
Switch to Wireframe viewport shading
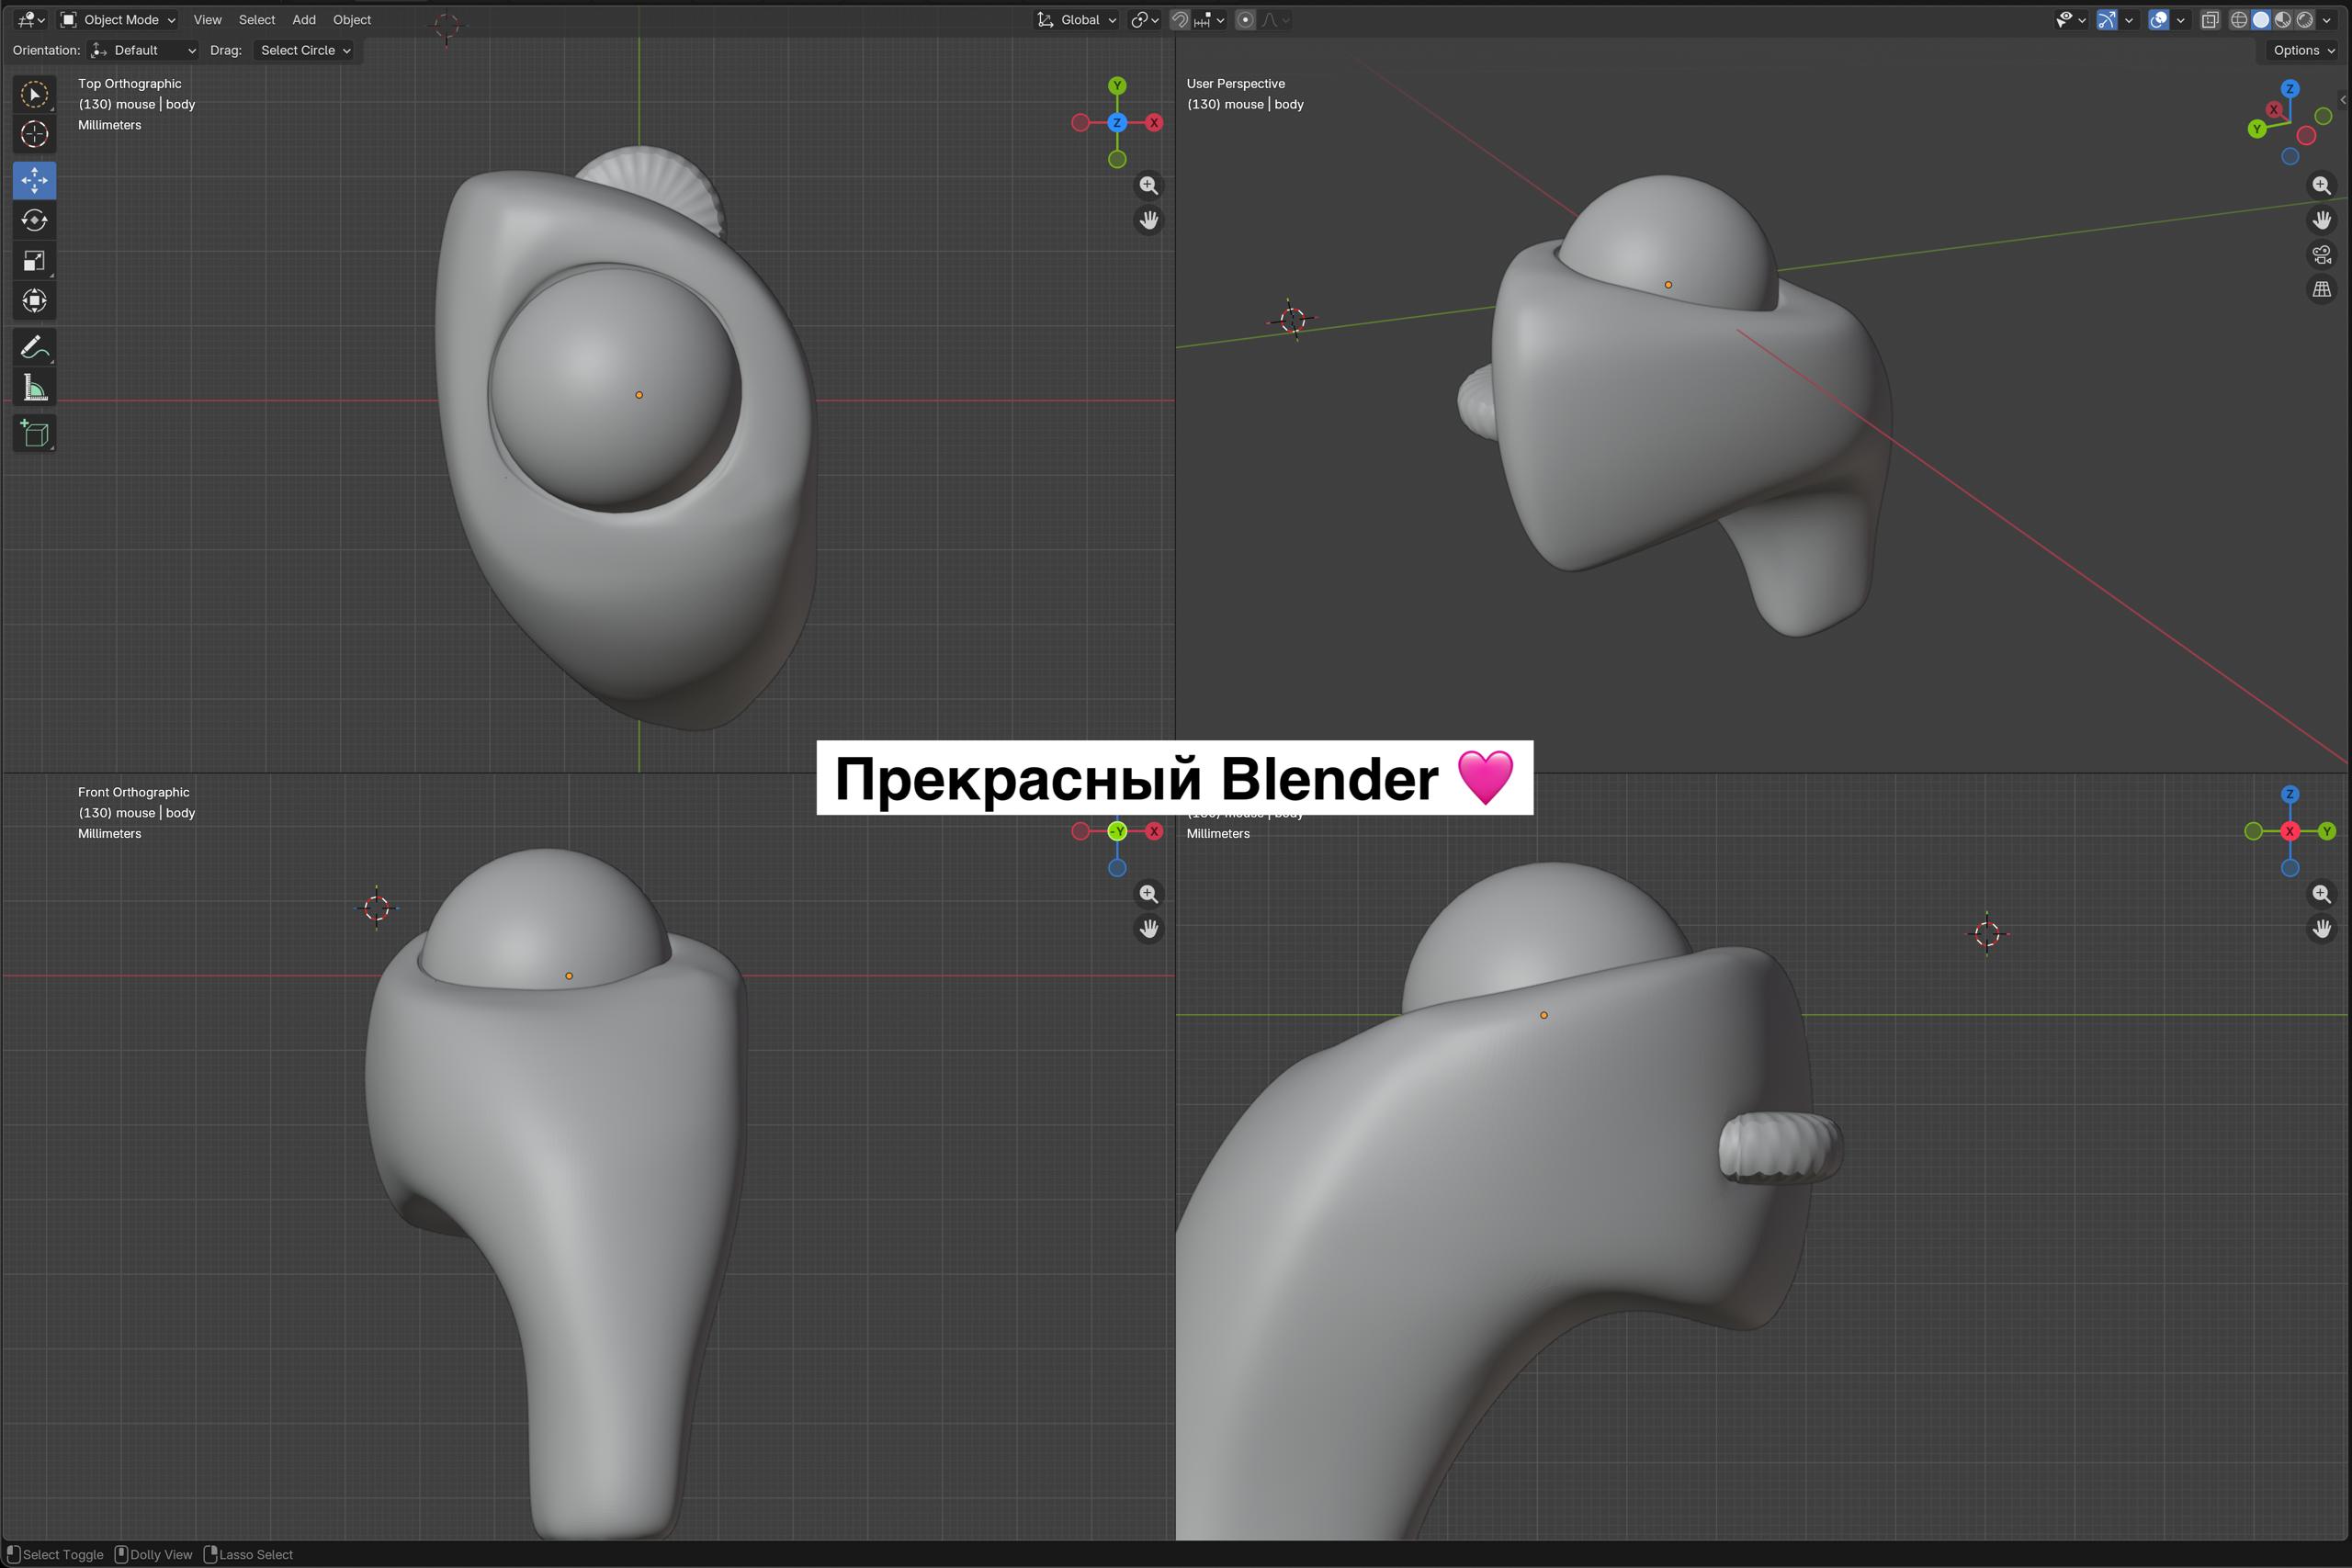coord(2240,20)
